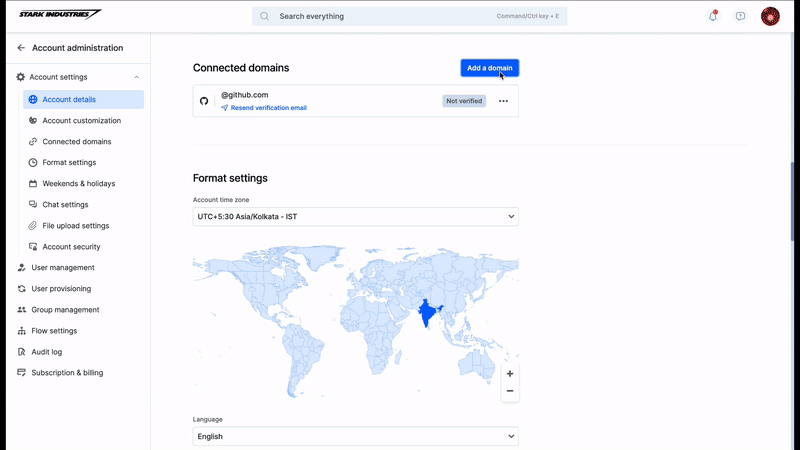Go to Account customization
The width and height of the screenshot is (800, 450).
coord(82,120)
